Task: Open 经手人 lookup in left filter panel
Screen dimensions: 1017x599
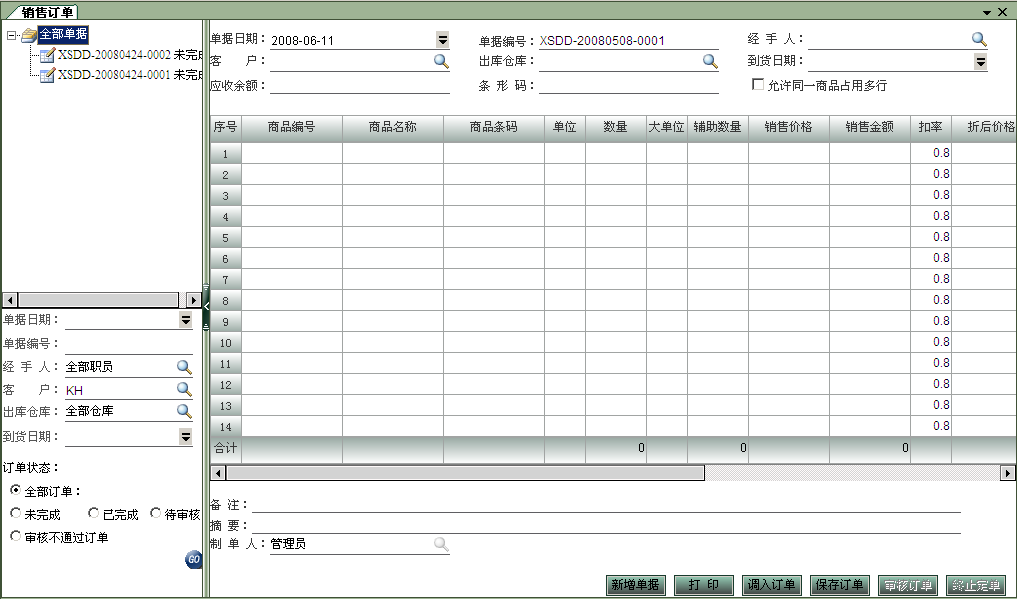Action: [184, 367]
